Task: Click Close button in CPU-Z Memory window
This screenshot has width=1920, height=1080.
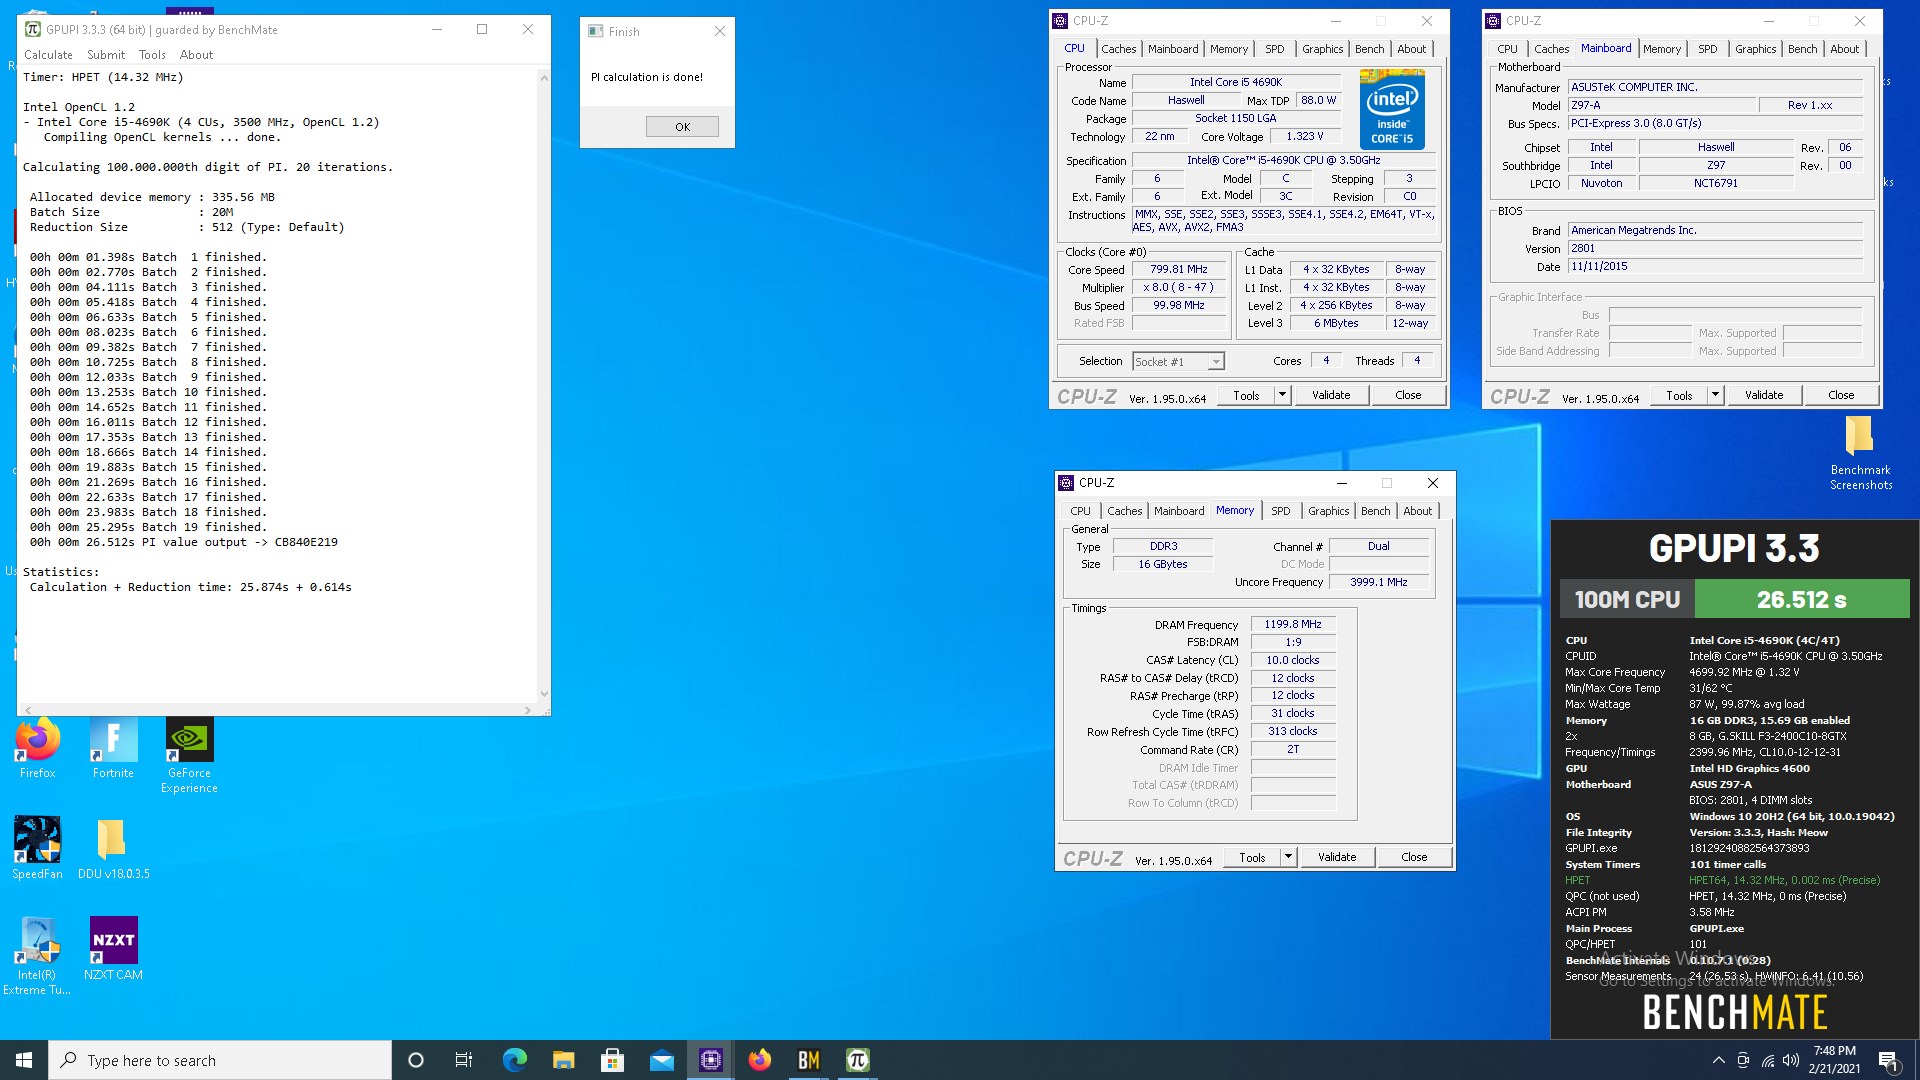Action: tap(1414, 857)
